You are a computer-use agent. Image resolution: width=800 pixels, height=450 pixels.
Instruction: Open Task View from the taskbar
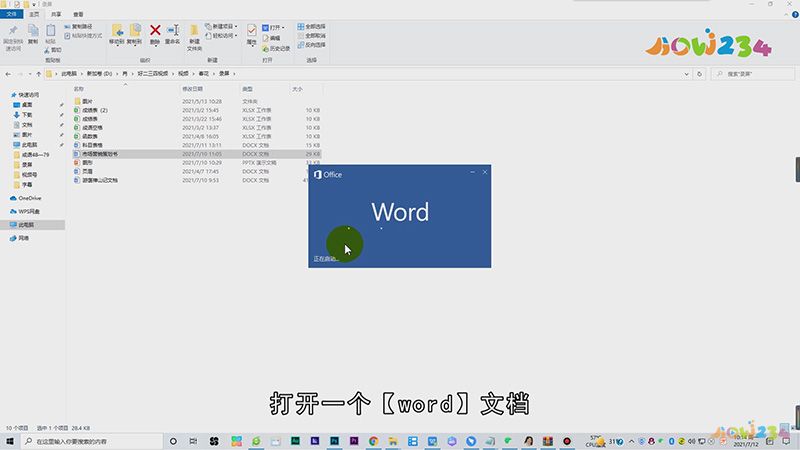pos(193,441)
